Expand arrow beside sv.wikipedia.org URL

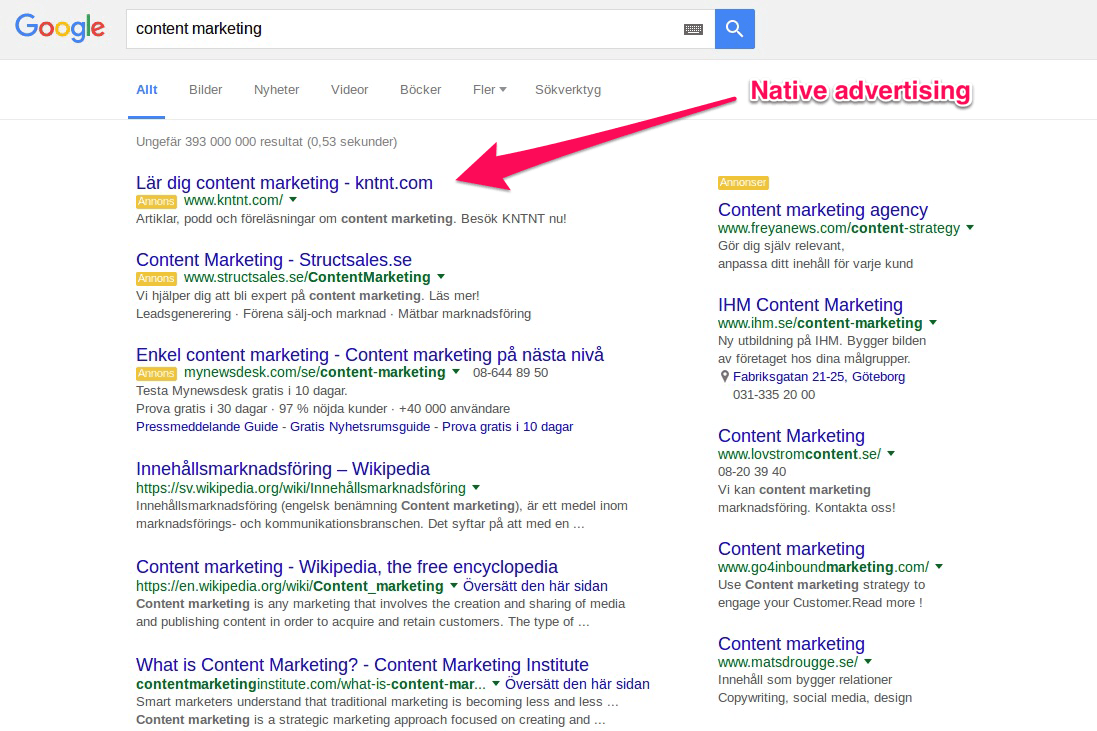(x=476, y=488)
